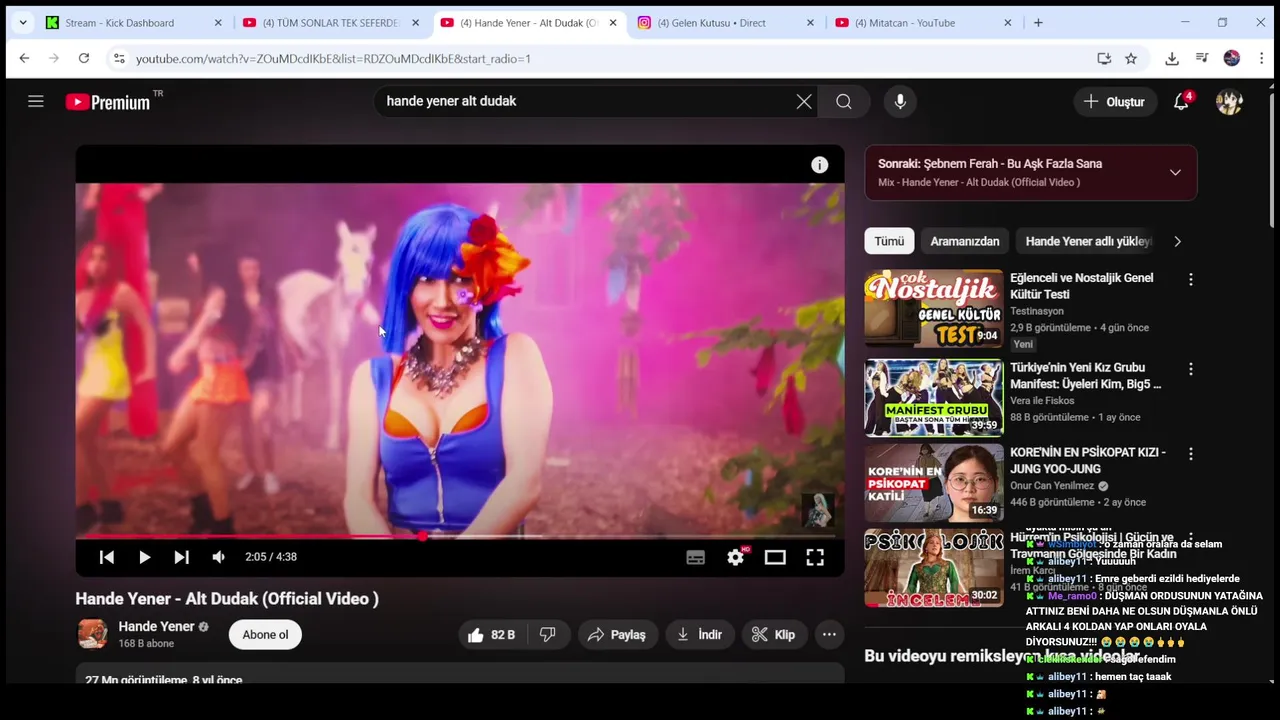Screen dimensions: 1280x720
Task: Open account avatar menu
Action: pyautogui.click(x=1229, y=101)
